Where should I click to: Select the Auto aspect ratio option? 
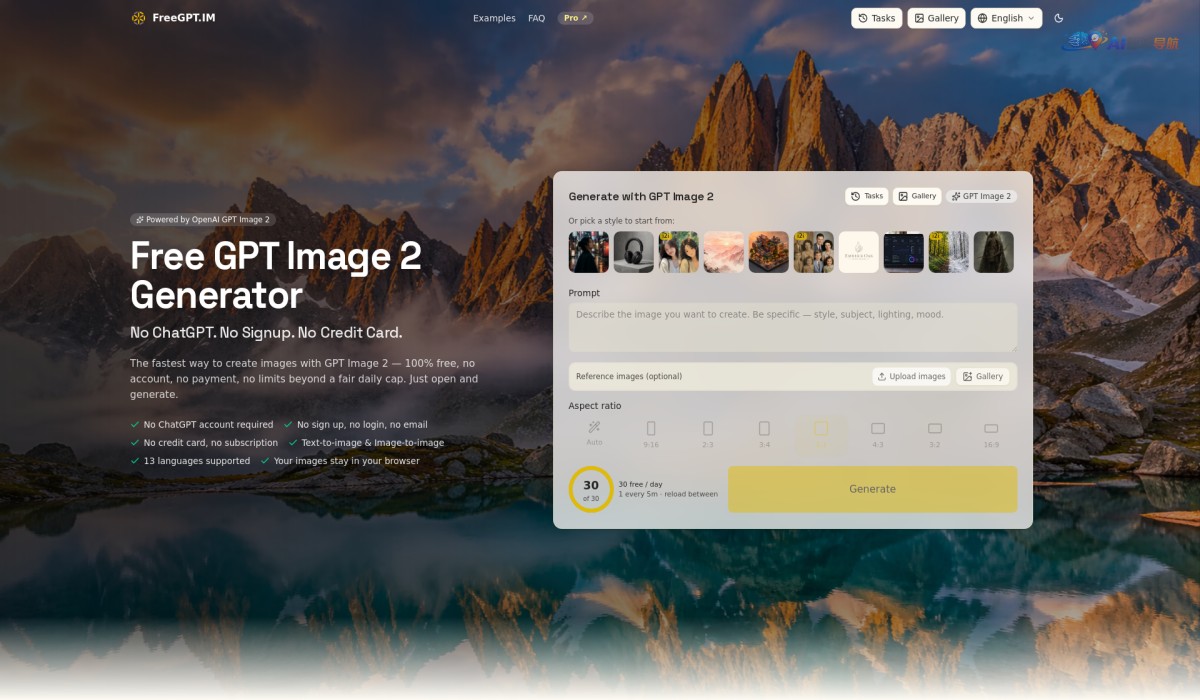click(x=595, y=433)
